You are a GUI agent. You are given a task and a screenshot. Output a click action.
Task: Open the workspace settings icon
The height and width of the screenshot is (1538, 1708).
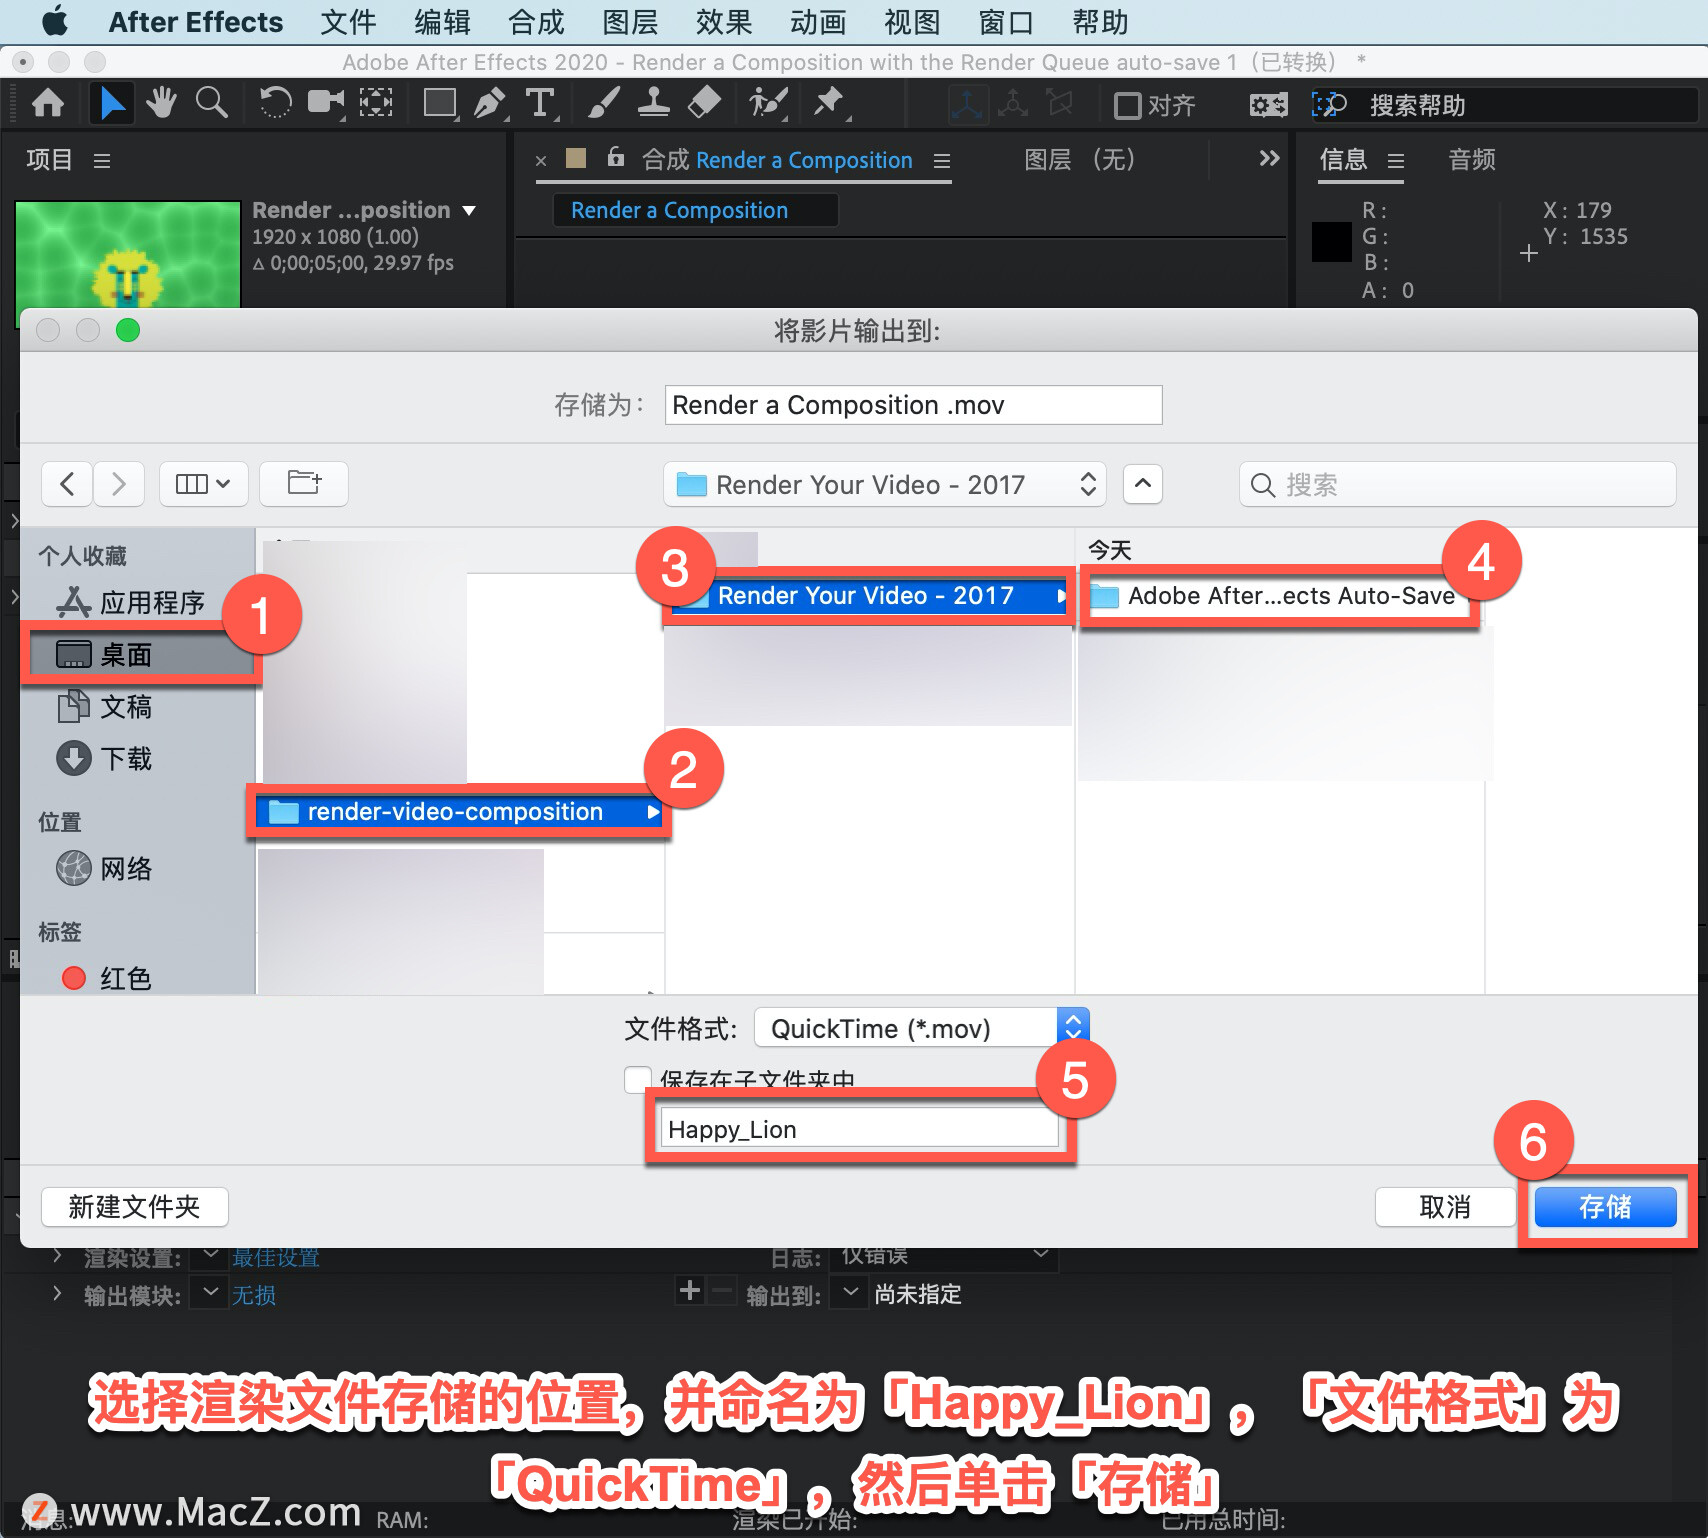coord(1269,105)
